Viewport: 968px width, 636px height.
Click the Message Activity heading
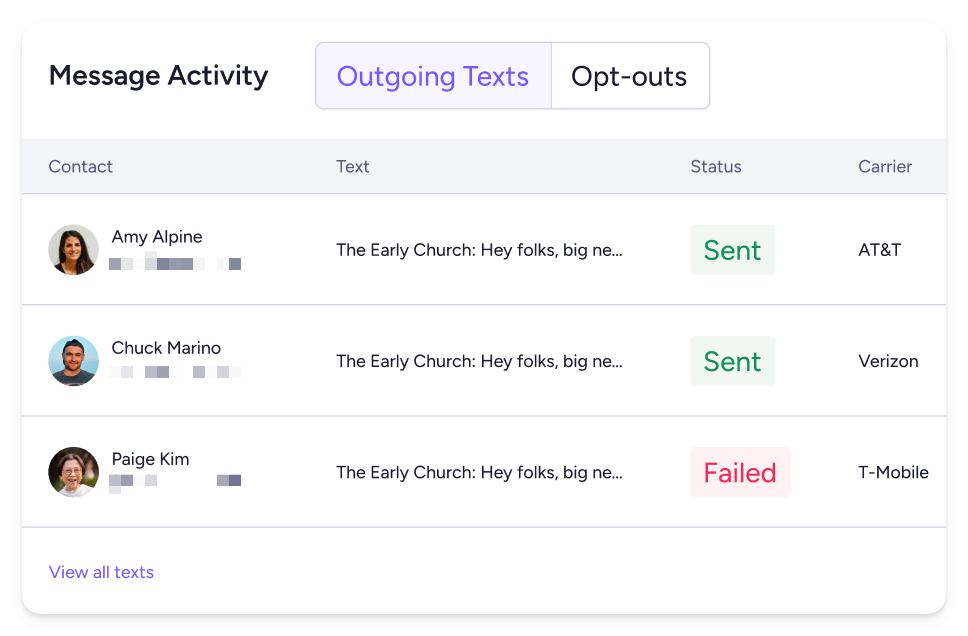click(158, 75)
